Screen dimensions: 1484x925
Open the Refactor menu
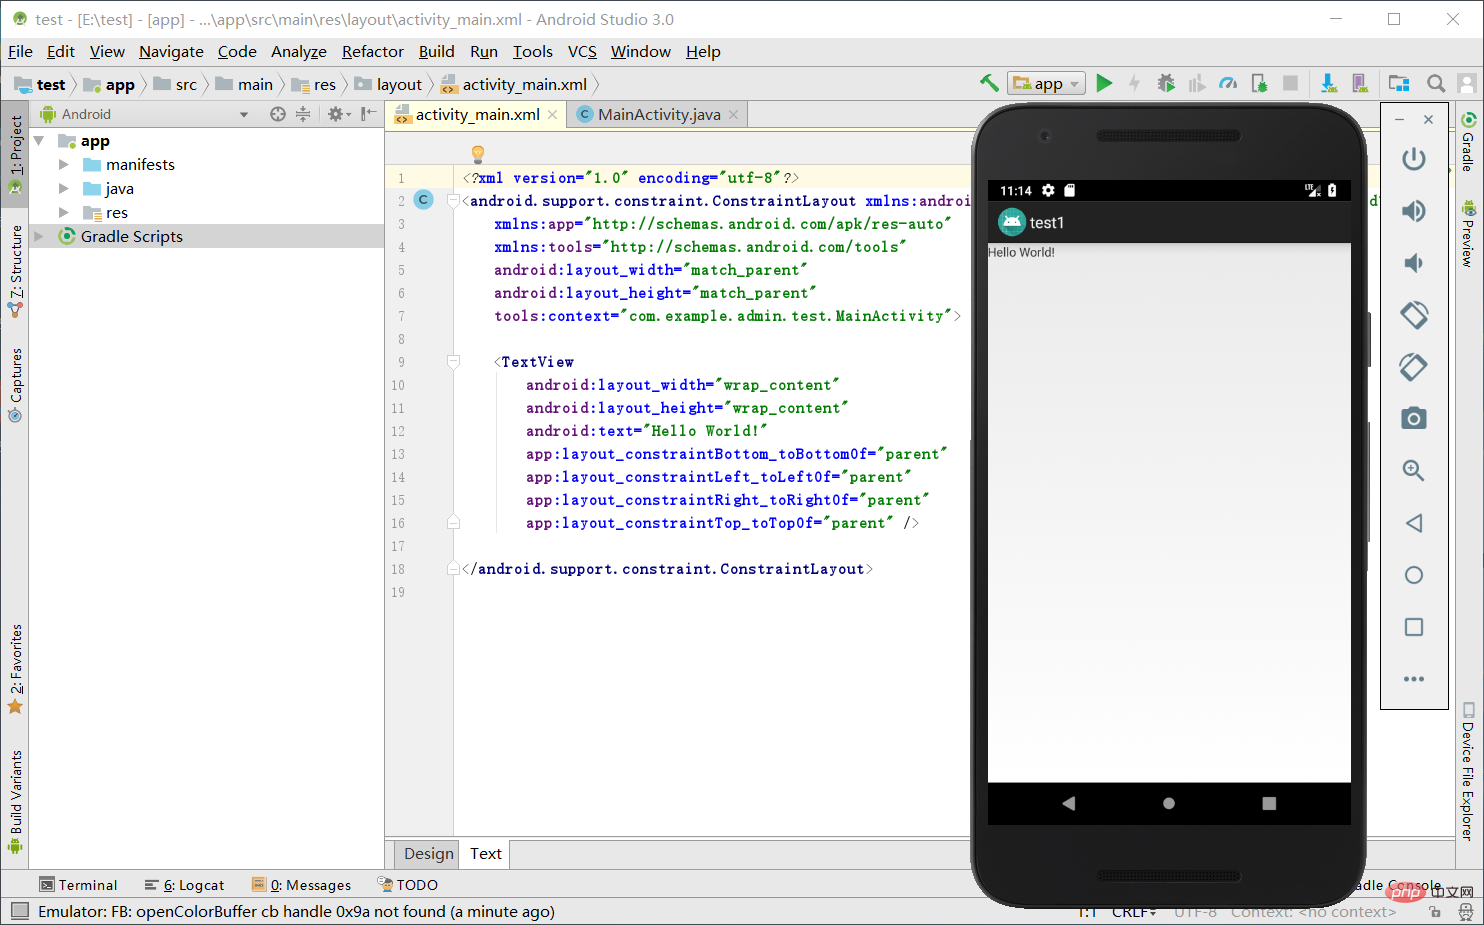[x=372, y=51]
